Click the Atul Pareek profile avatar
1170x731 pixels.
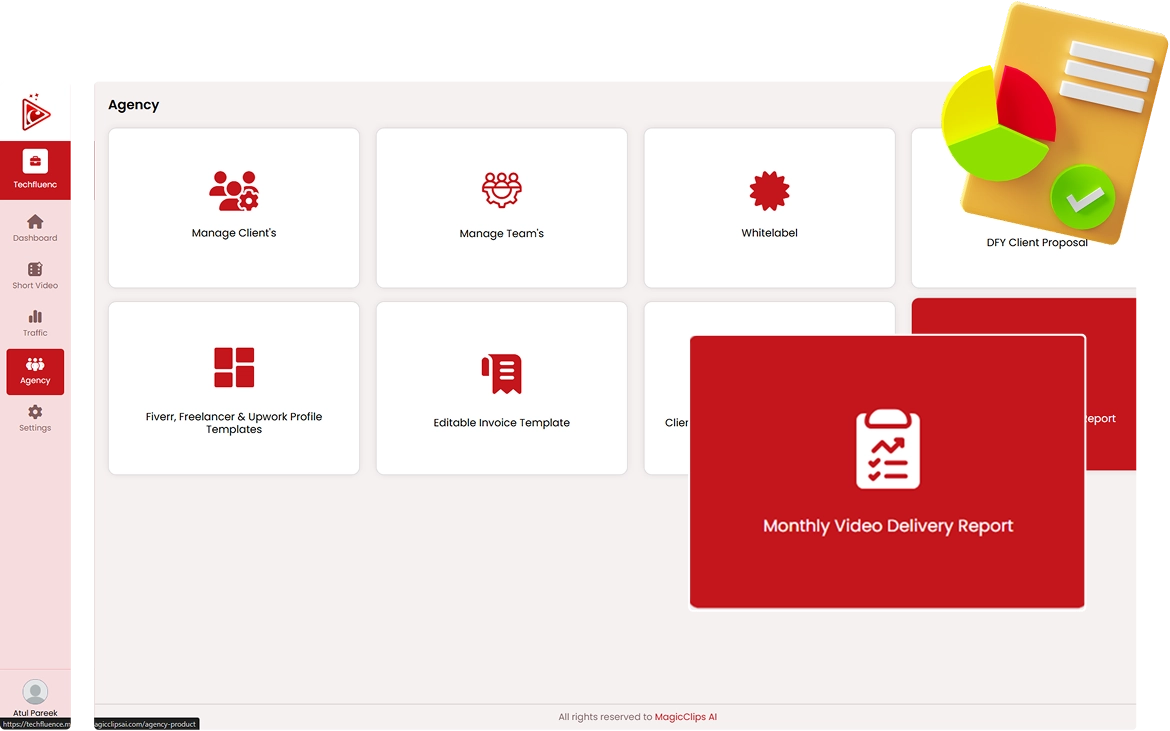35,692
